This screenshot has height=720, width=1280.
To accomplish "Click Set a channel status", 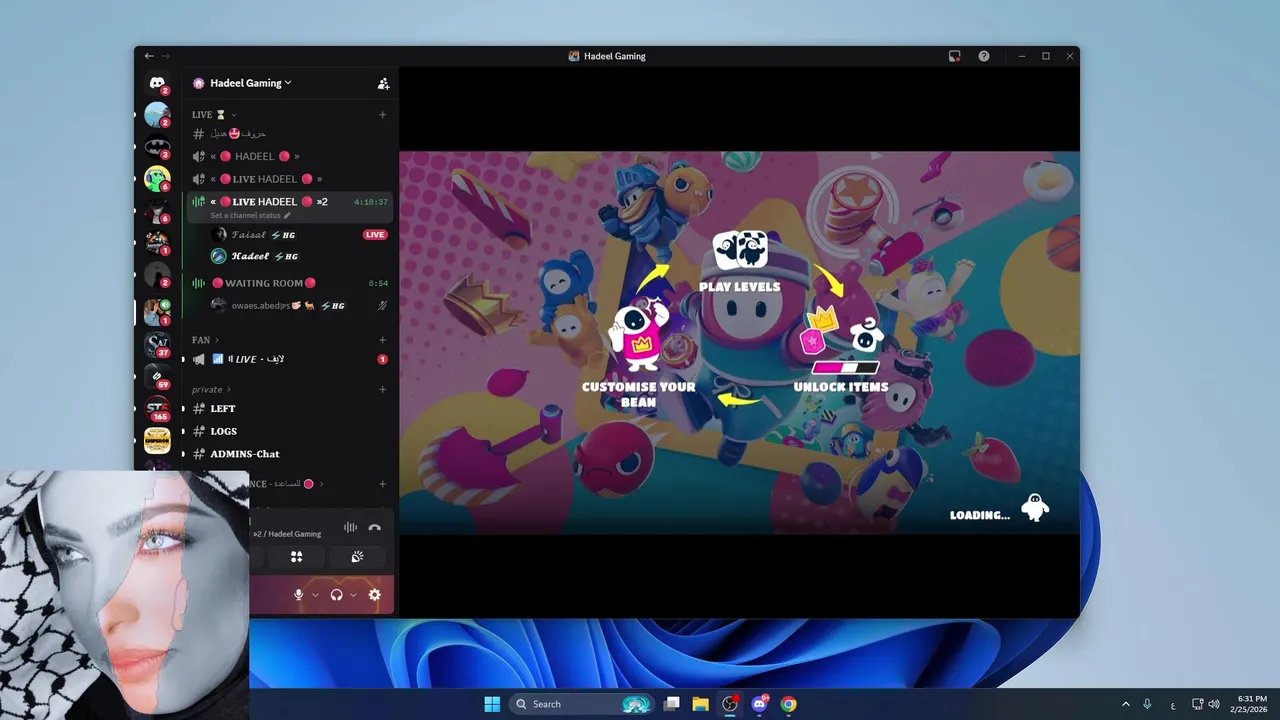I will tap(245, 215).
